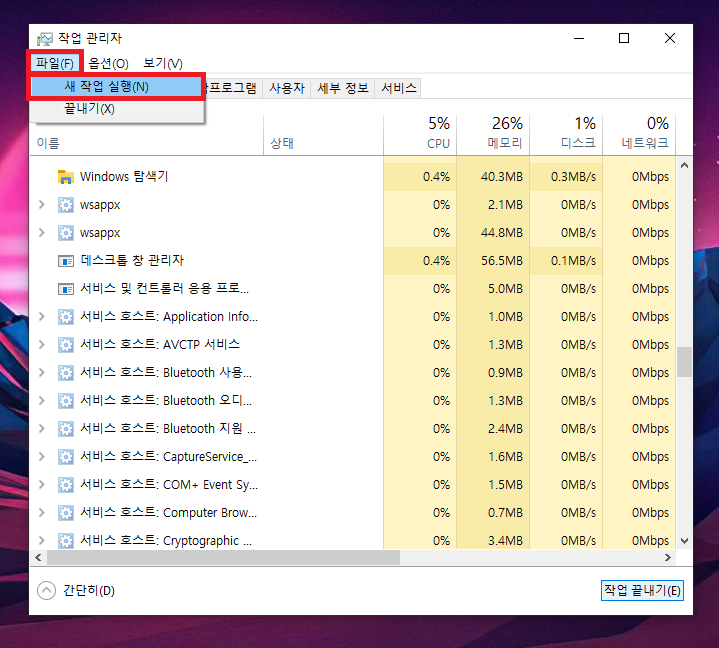The width and height of the screenshot is (719, 648).
Task: Expand the second wsappx row (44.8MB)
Action: click(42, 233)
